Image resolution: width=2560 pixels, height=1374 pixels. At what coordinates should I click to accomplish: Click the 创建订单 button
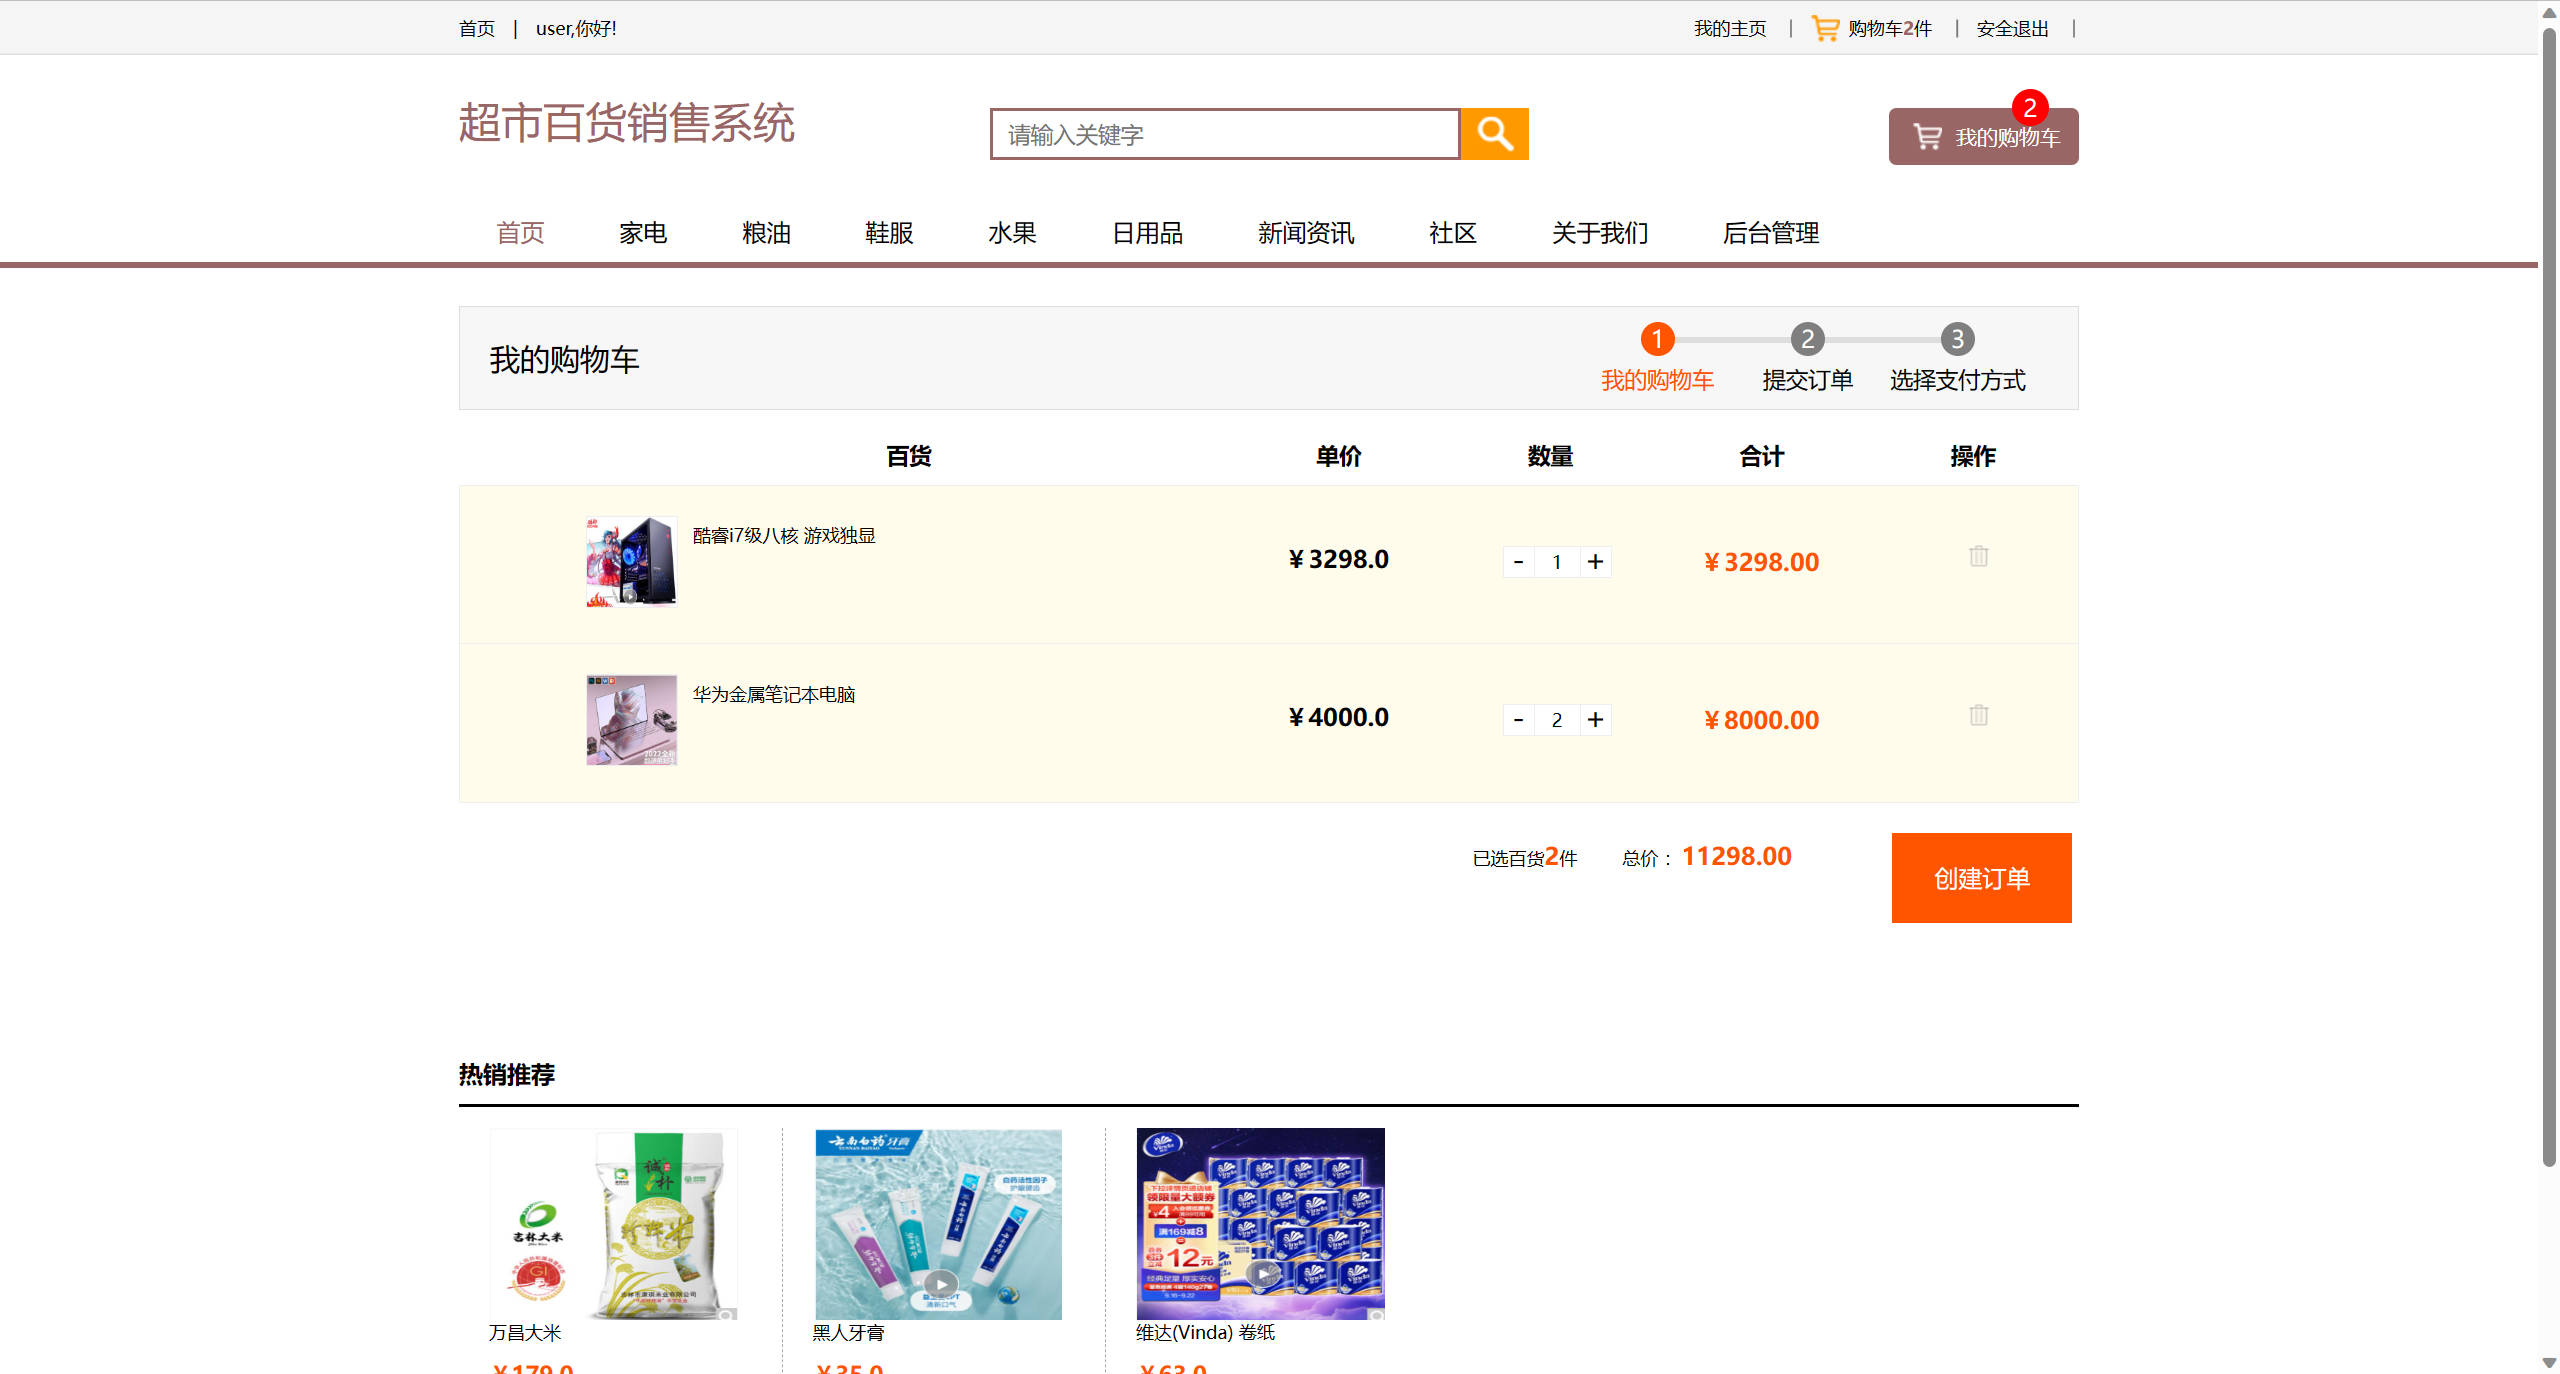coord(1981,878)
